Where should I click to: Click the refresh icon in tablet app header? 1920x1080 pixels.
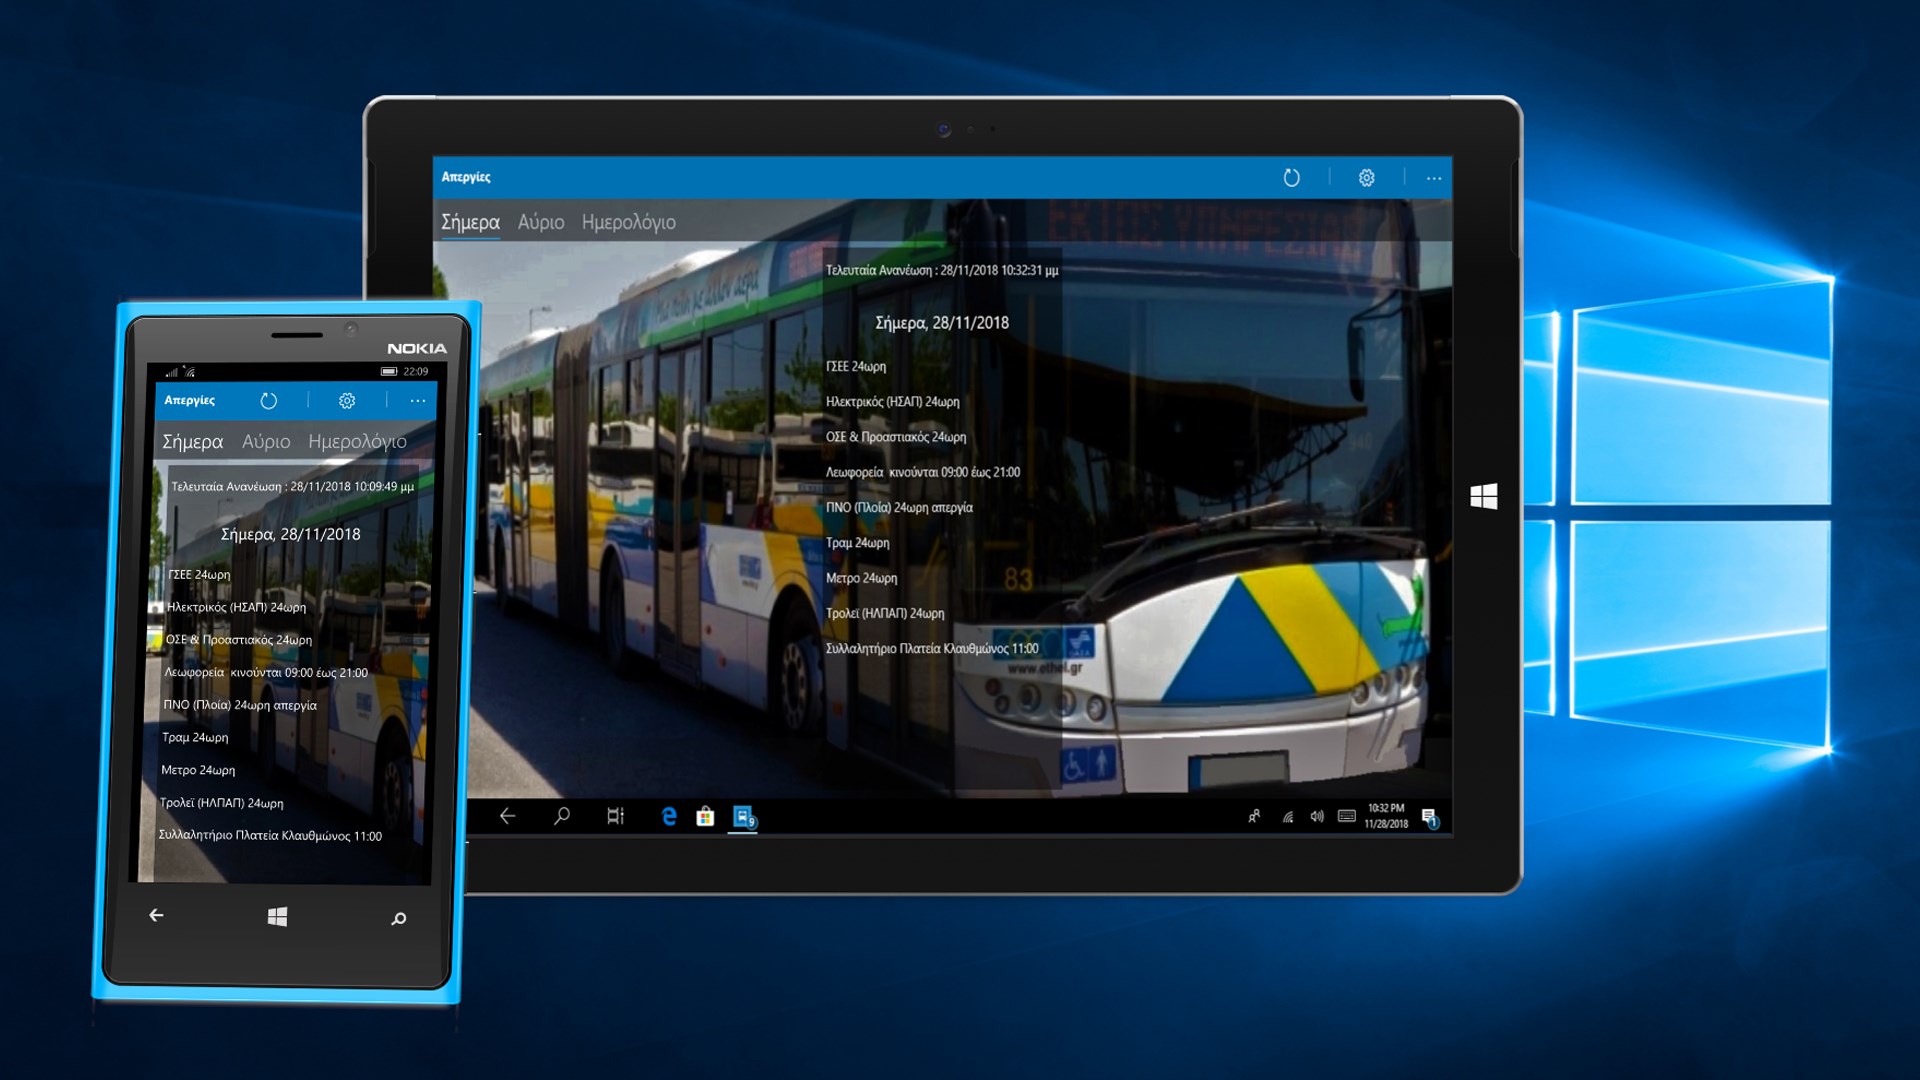[x=1291, y=178]
